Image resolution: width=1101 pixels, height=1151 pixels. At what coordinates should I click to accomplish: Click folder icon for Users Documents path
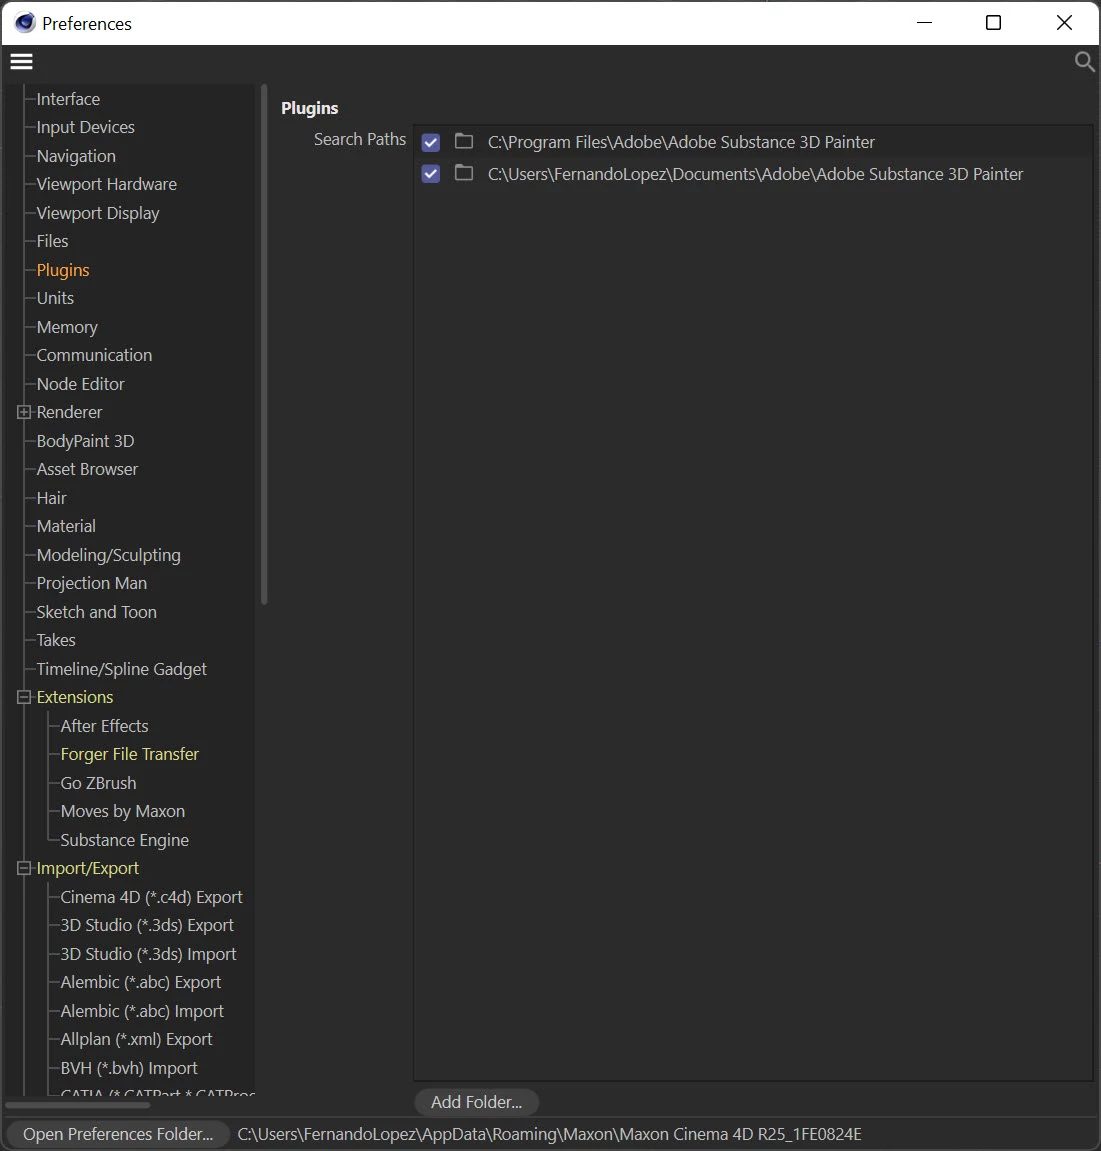click(464, 173)
